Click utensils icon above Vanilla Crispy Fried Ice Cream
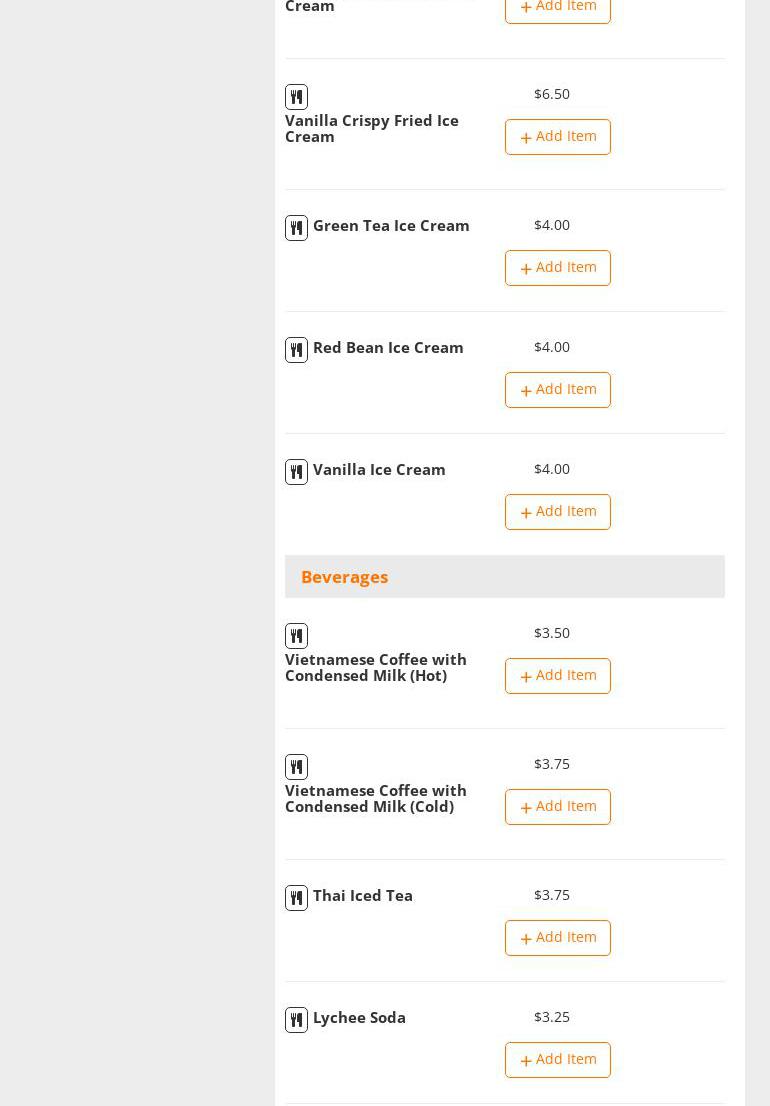The image size is (770, 1106). [296, 97]
